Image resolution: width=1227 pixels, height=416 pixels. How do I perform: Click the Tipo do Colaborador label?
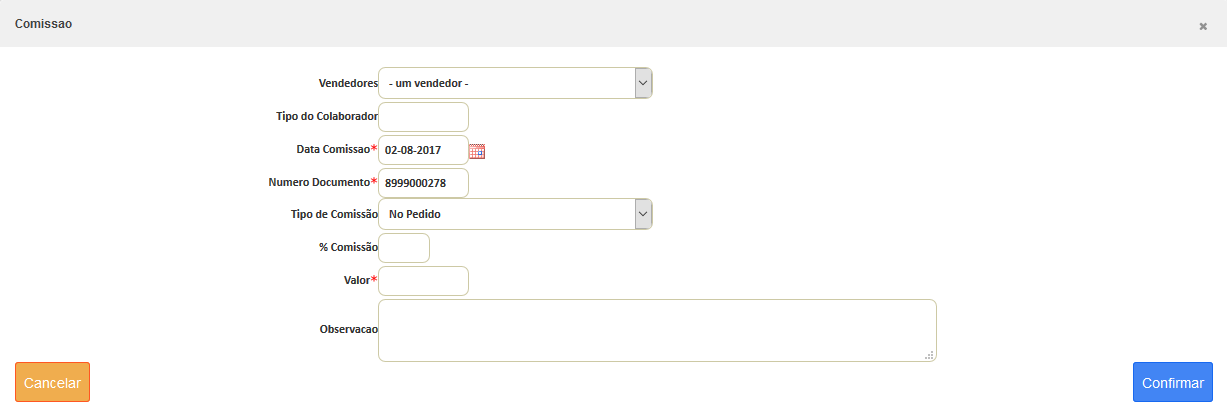tap(326, 116)
